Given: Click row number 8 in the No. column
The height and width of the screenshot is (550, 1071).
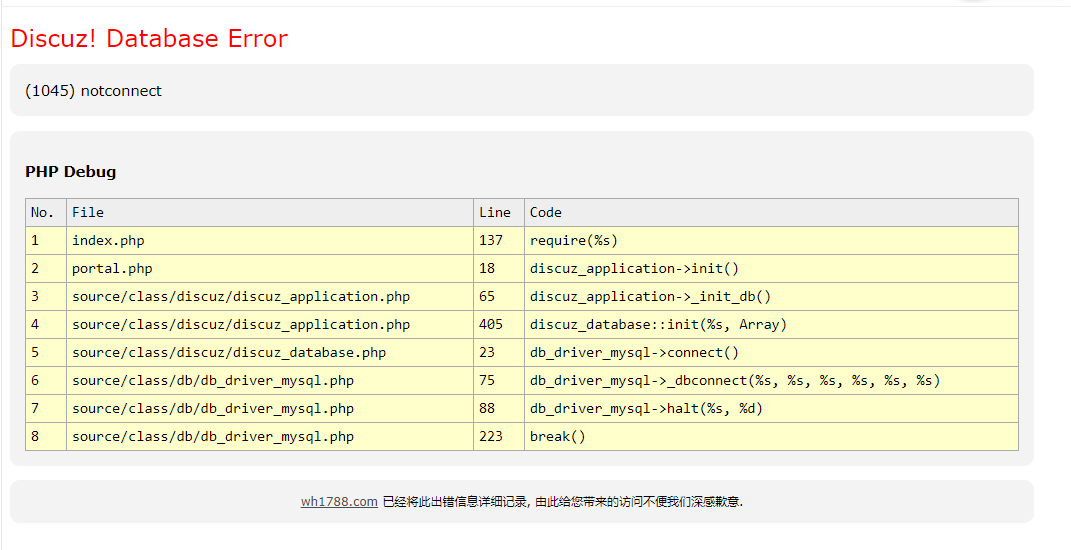Looking at the screenshot, I should (46, 437).
